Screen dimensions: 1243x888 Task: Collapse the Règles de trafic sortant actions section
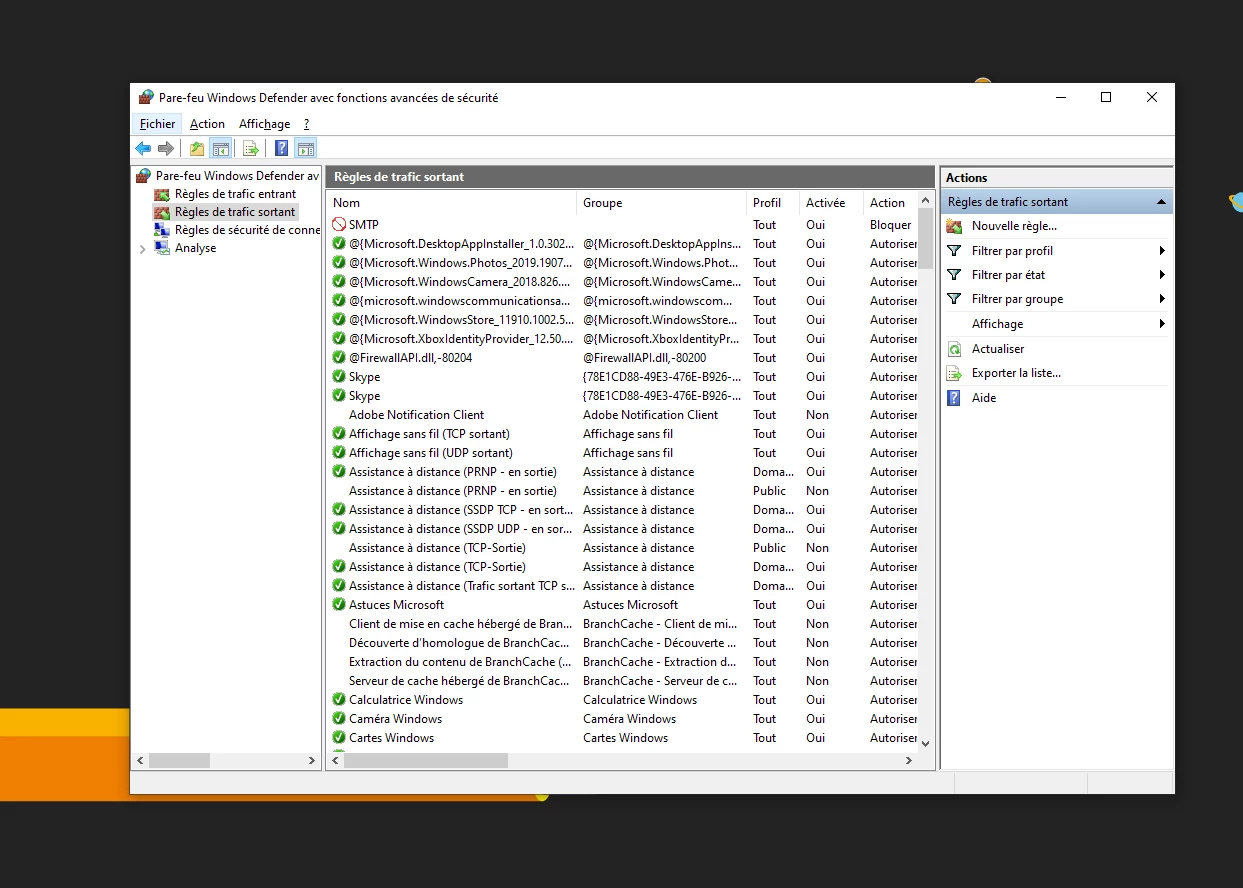coord(1161,202)
